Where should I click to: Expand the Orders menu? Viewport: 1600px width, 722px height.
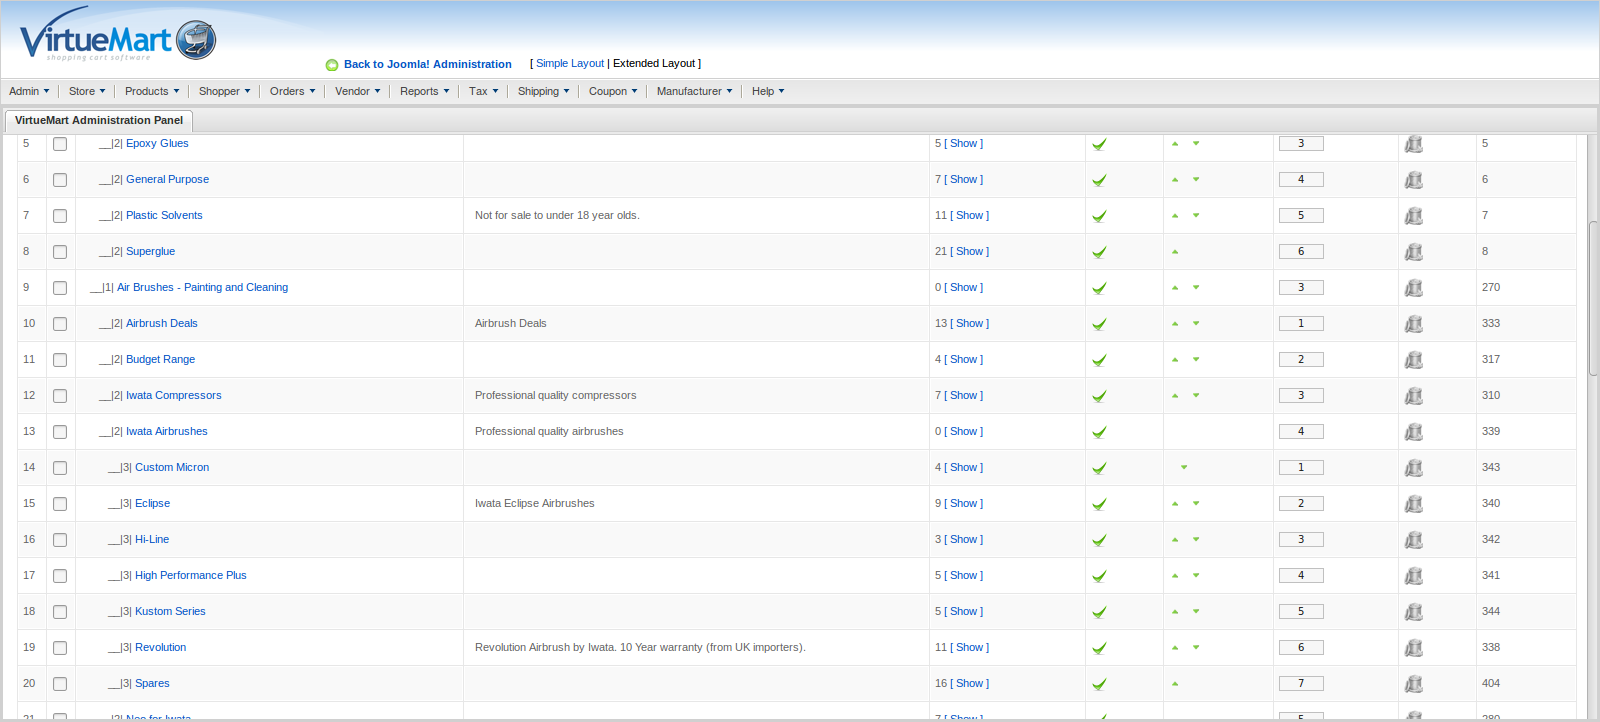click(292, 91)
